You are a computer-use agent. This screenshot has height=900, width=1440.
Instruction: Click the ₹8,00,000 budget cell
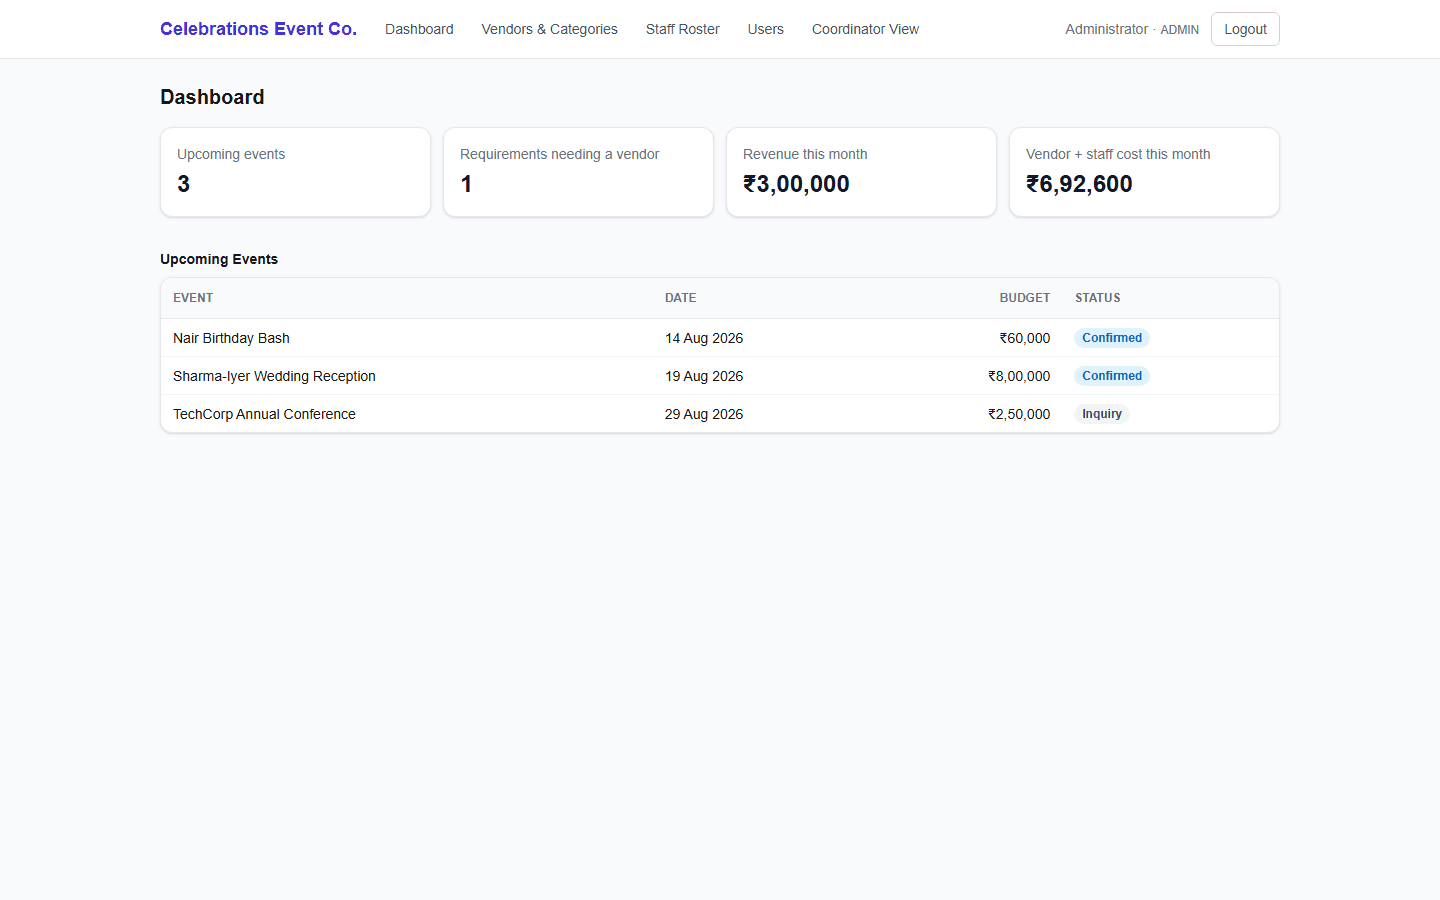(1019, 376)
